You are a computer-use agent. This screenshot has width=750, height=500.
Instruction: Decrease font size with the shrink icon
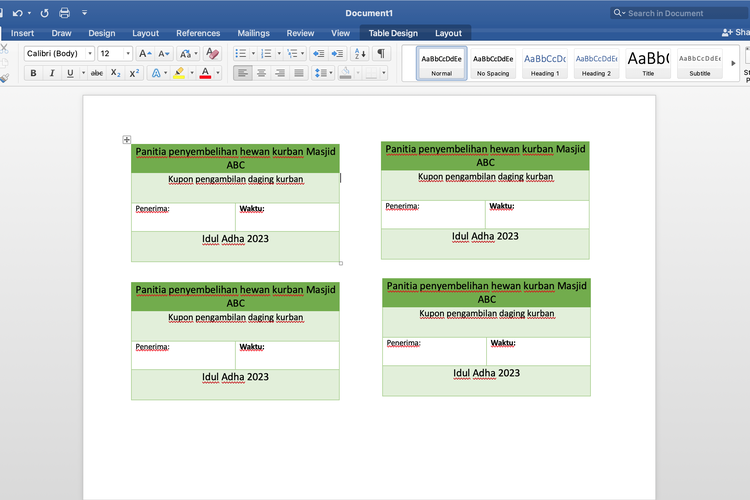coord(164,54)
